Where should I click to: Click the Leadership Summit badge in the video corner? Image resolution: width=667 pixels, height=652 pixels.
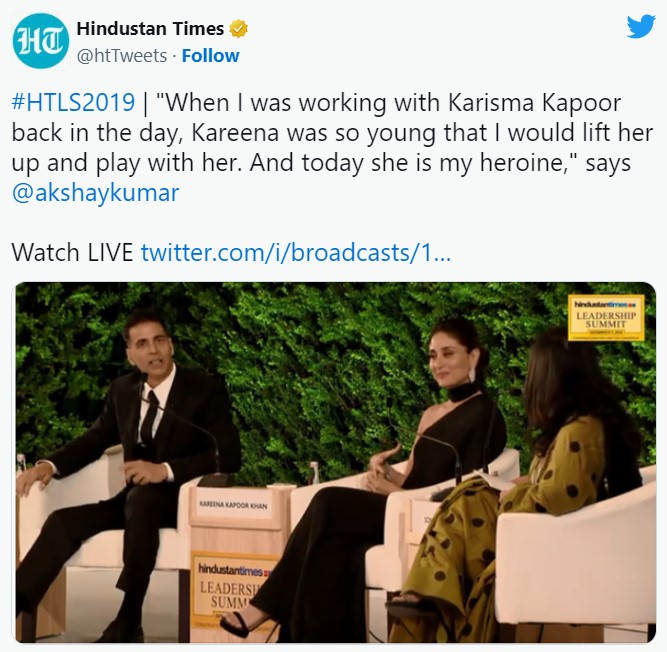click(x=606, y=318)
